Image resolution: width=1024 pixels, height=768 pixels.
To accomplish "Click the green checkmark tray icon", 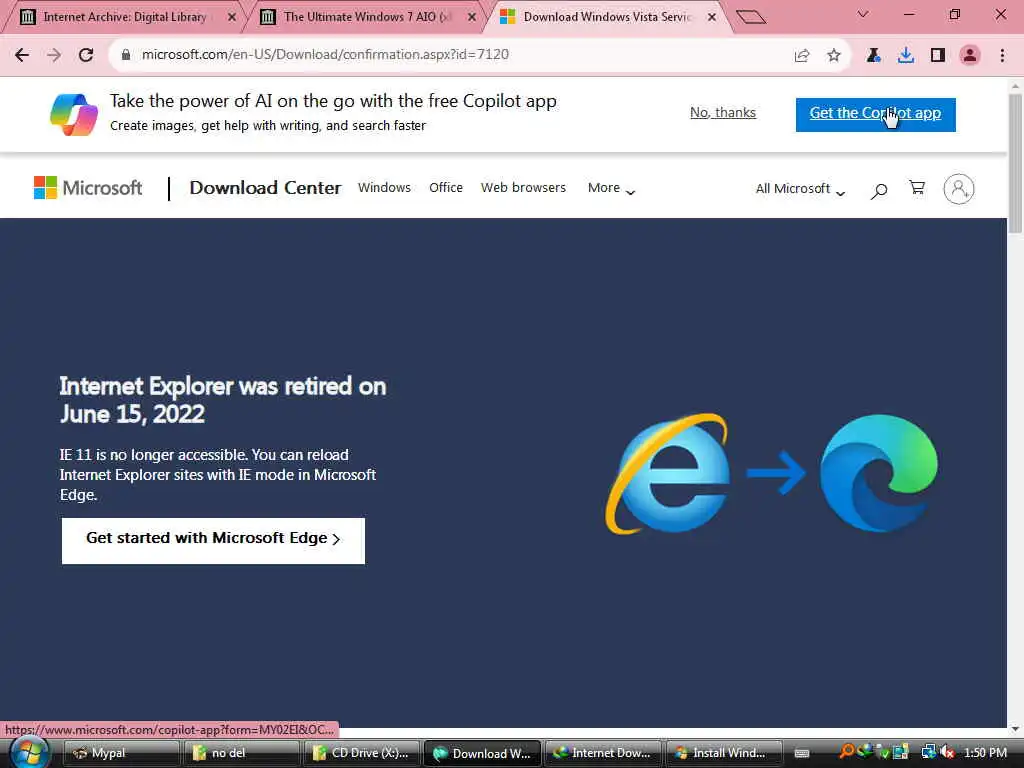I will 883,753.
